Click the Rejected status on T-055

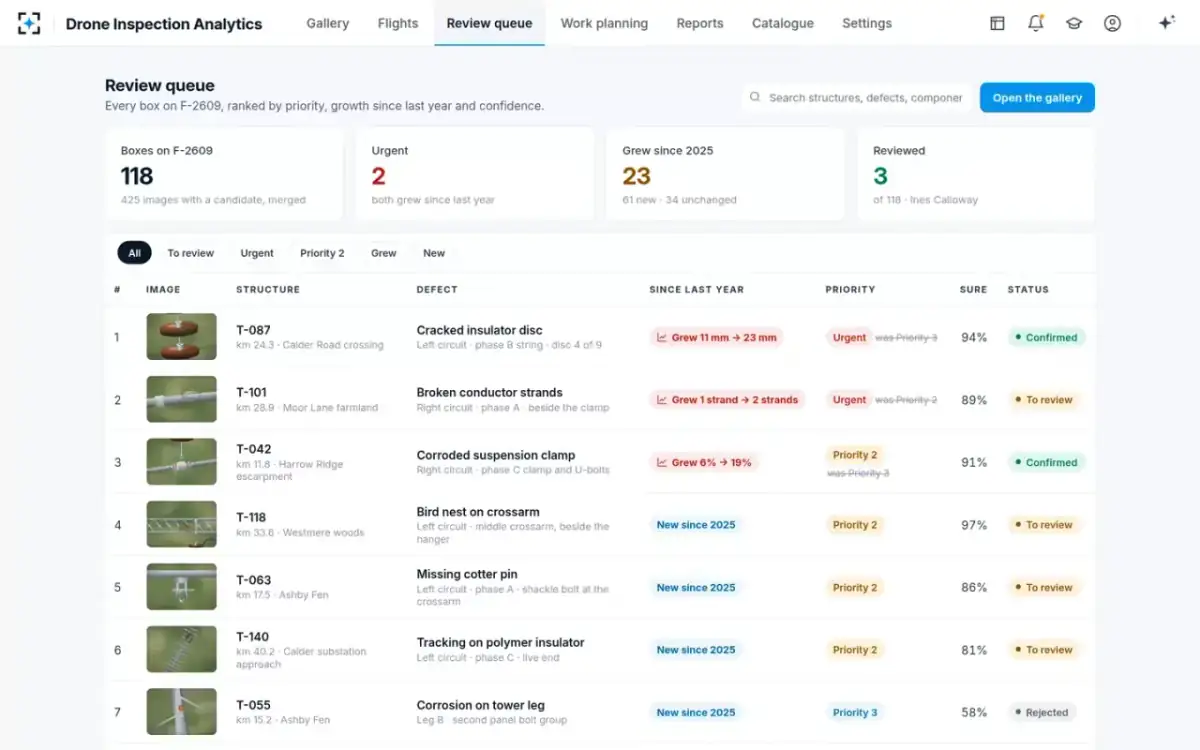pyautogui.click(x=1042, y=713)
